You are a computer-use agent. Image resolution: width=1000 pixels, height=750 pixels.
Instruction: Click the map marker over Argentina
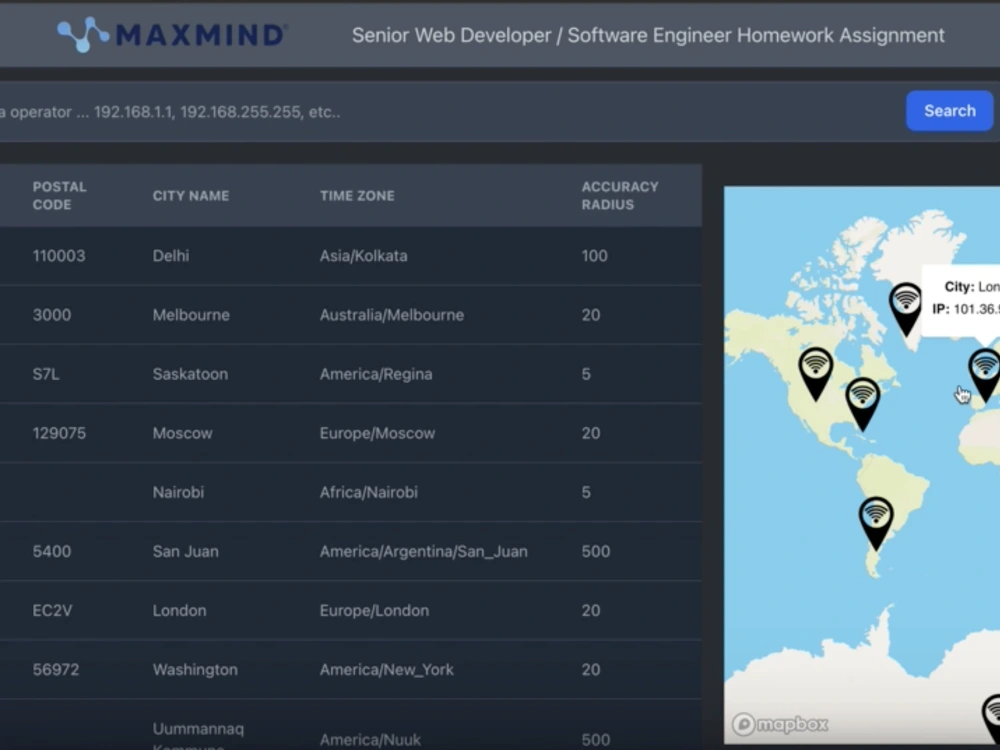point(876,524)
